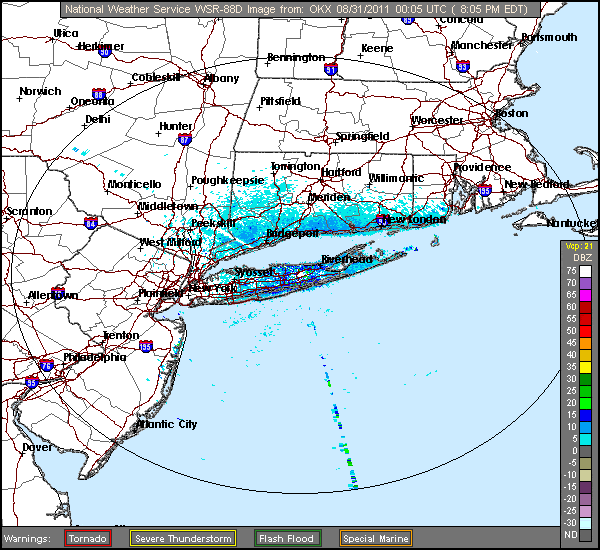The width and height of the screenshot is (600, 550).
Task: Click the Interstate 84 shield near Scranton
Action: click(x=91, y=223)
